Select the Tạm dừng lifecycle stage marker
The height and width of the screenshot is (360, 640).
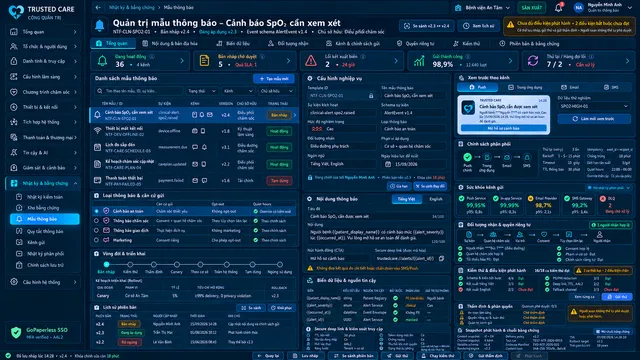tap(252, 264)
